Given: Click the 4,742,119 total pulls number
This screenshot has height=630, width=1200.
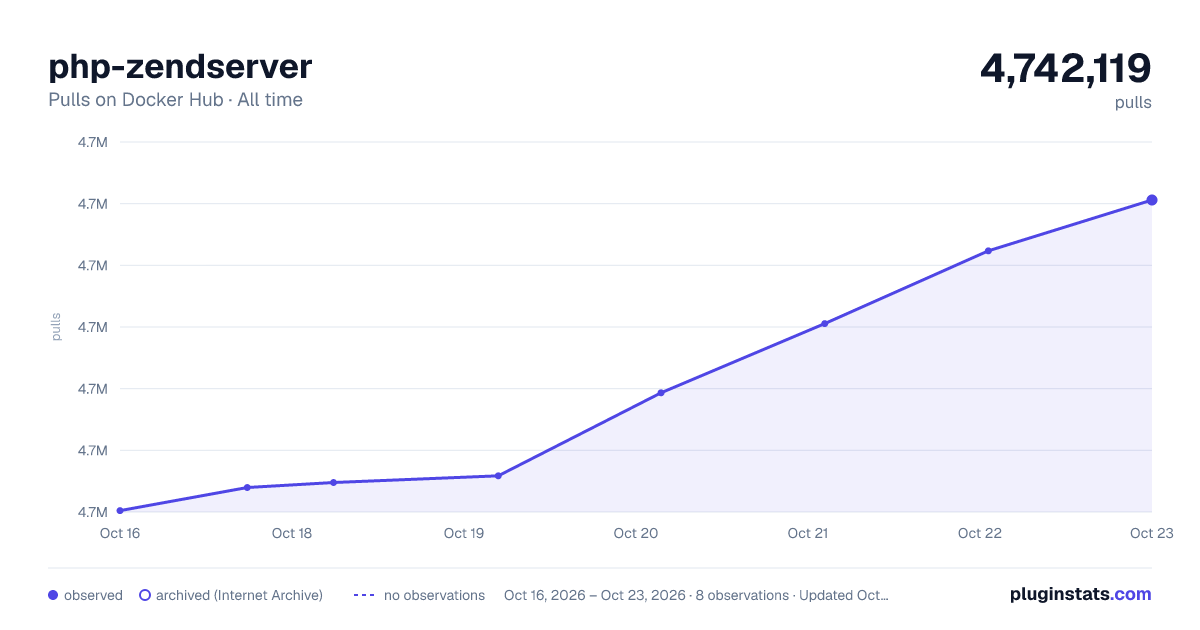Looking at the screenshot, I should [1065, 68].
